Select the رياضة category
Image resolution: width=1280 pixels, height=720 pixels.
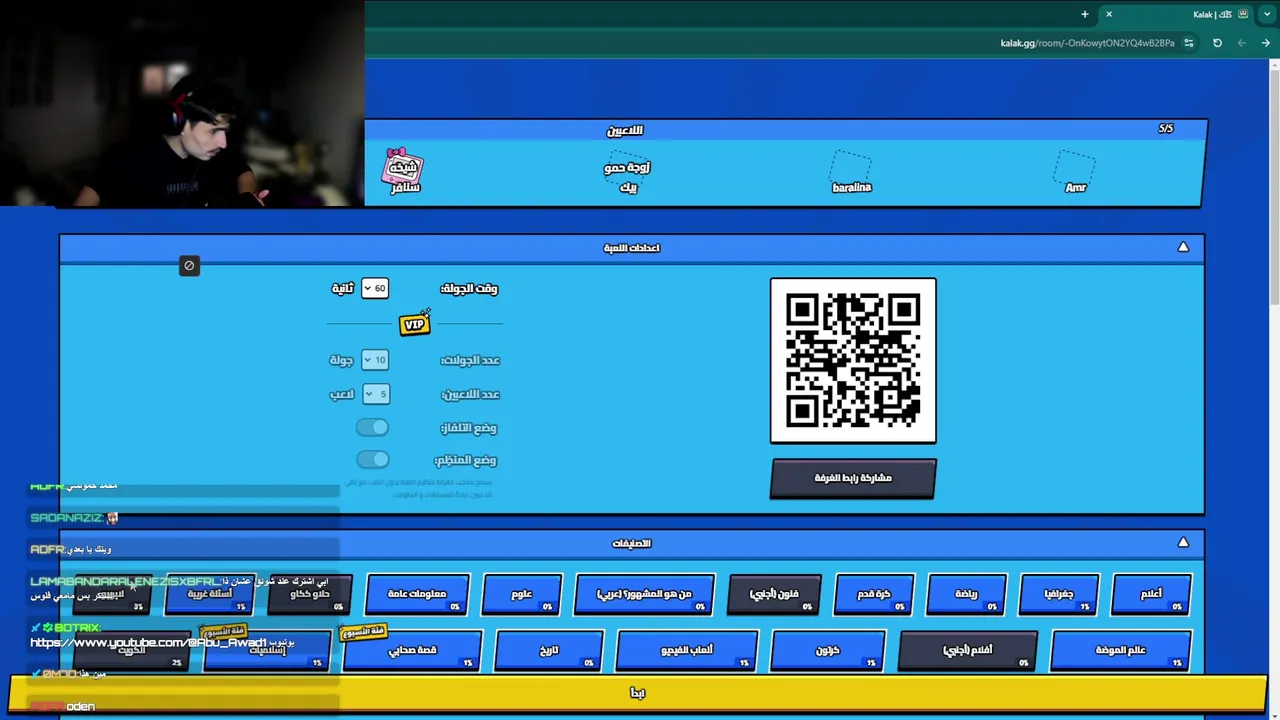point(966,594)
